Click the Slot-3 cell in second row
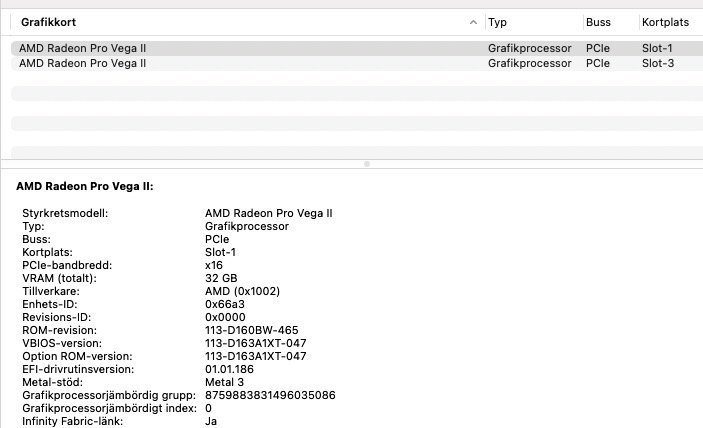 [657, 63]
